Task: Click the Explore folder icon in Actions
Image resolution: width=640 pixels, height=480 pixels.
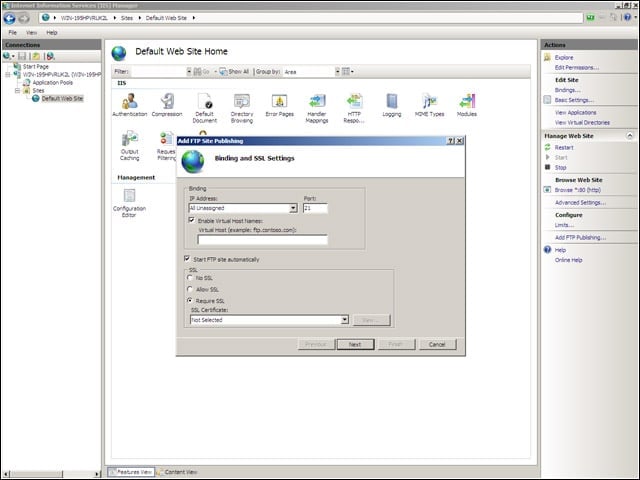Action: coord(547,57)
